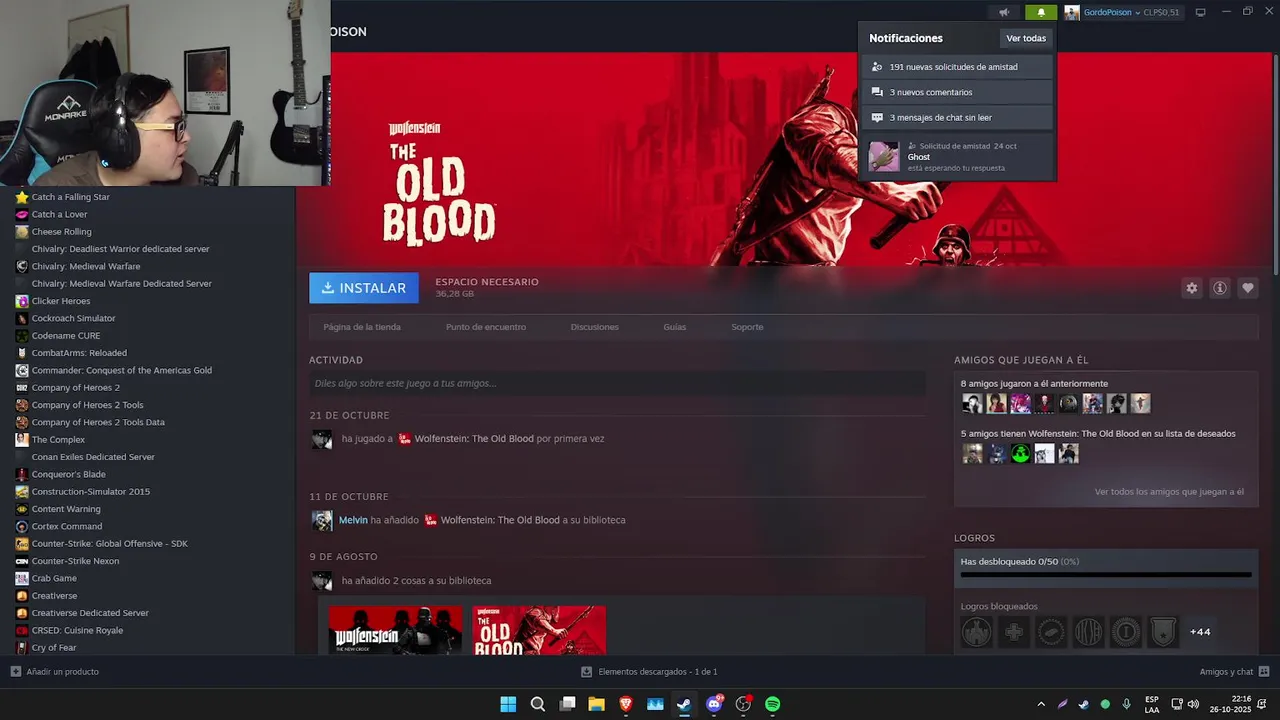The image size is (1280, 720).
Task: Click the green-faced wishlist friend avatar
Action: (1020, 454)
